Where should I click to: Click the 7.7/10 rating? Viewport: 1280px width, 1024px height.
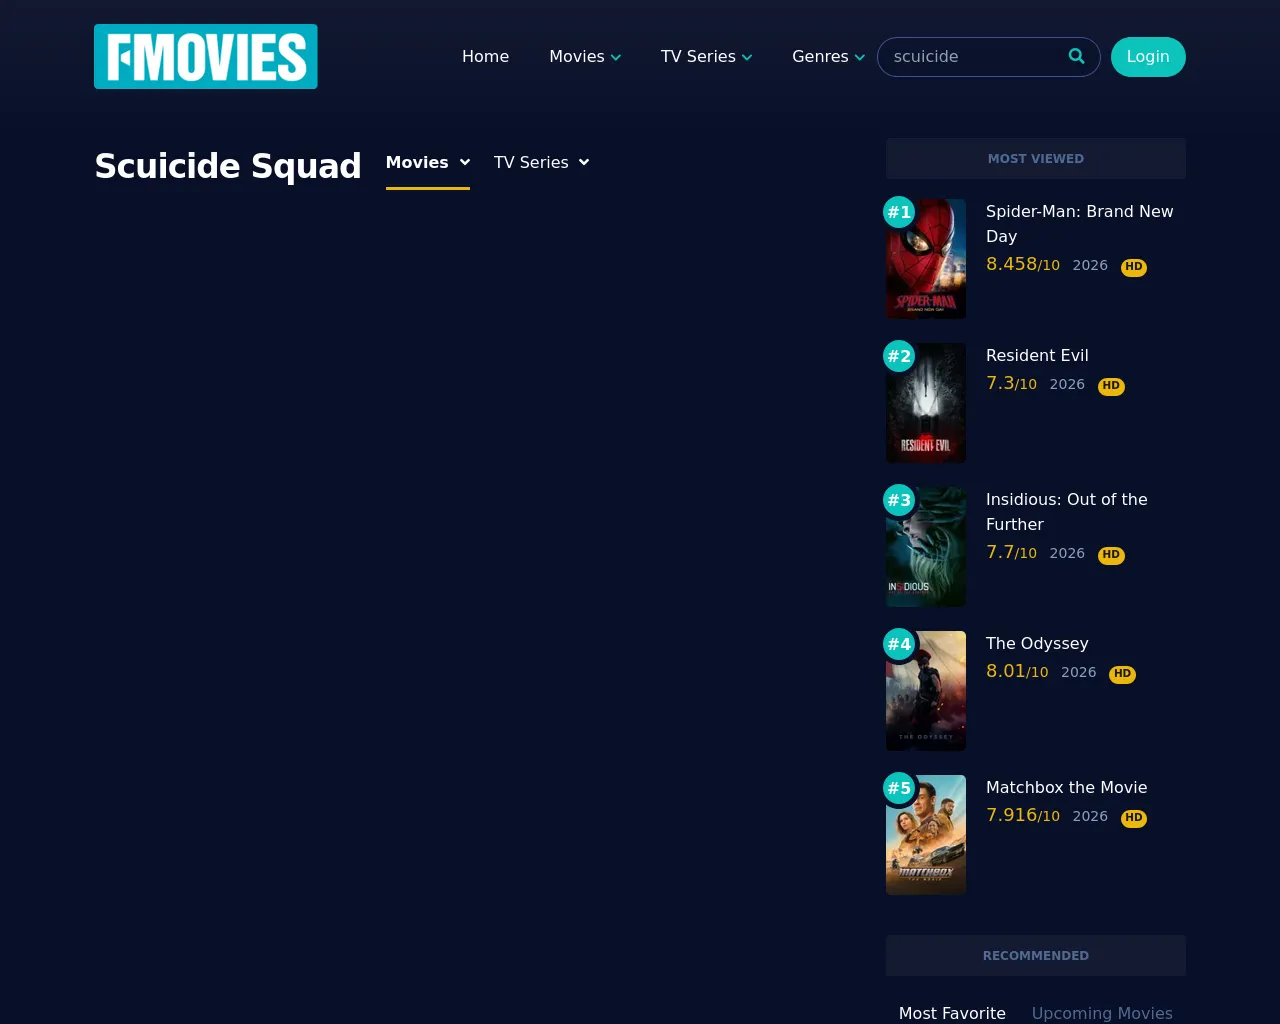(x=1011, y=552)
